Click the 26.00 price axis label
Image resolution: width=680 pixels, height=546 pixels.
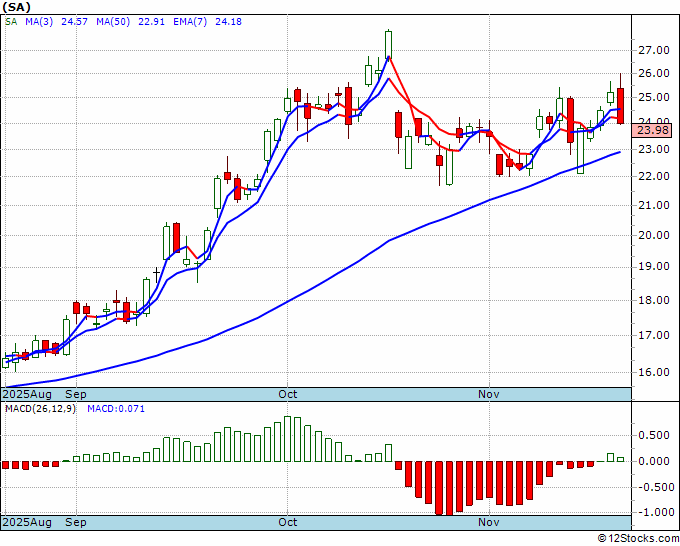coord(654,73)
